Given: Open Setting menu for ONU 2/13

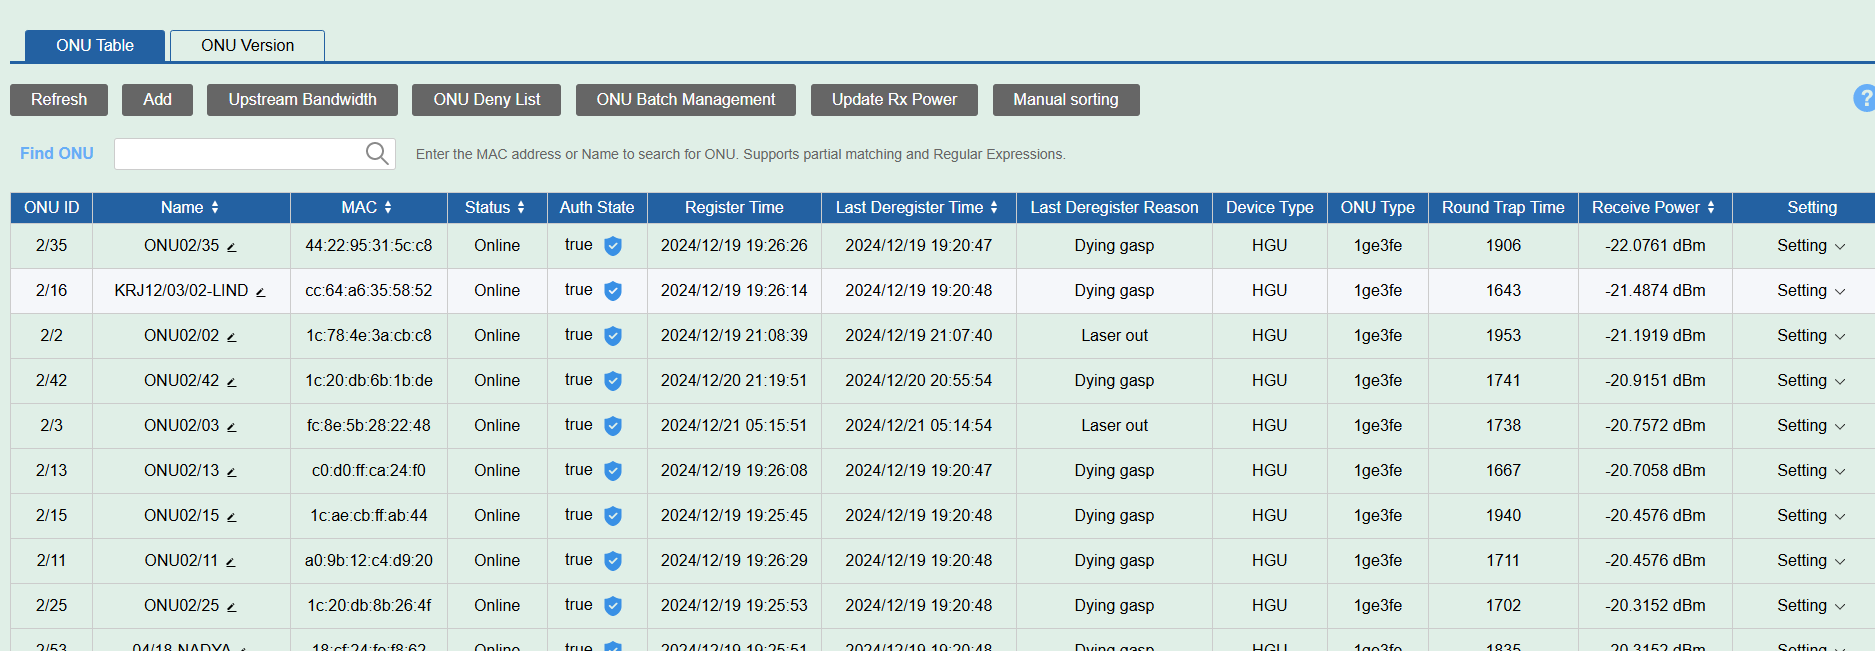Looking at the screenshot, I should pos(1811,470).
